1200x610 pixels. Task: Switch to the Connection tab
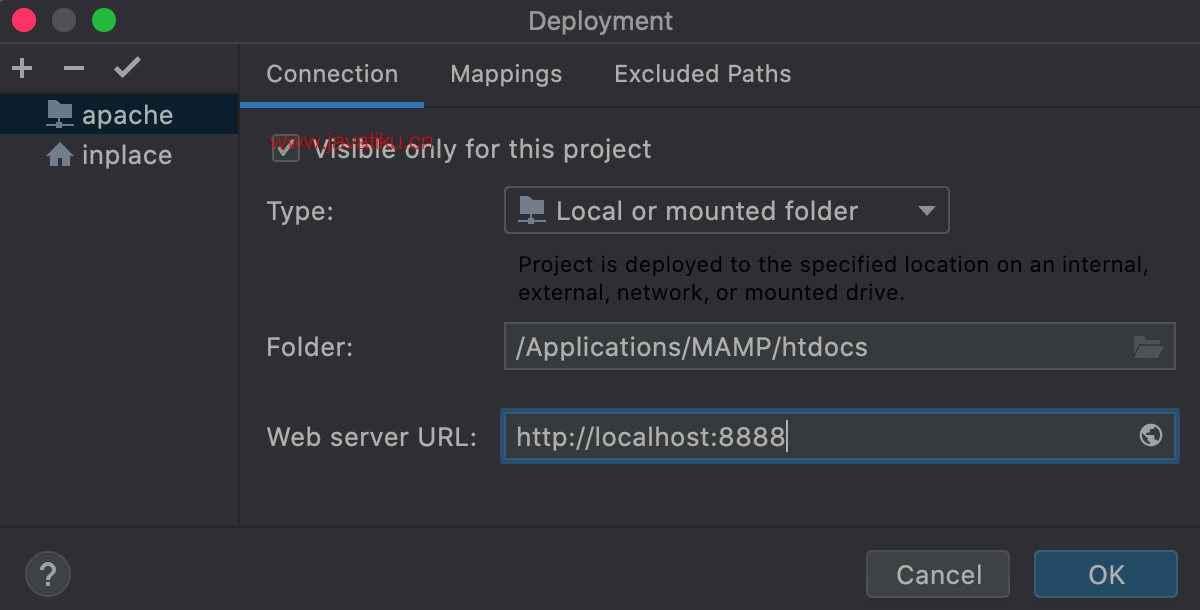click(332, 74)
